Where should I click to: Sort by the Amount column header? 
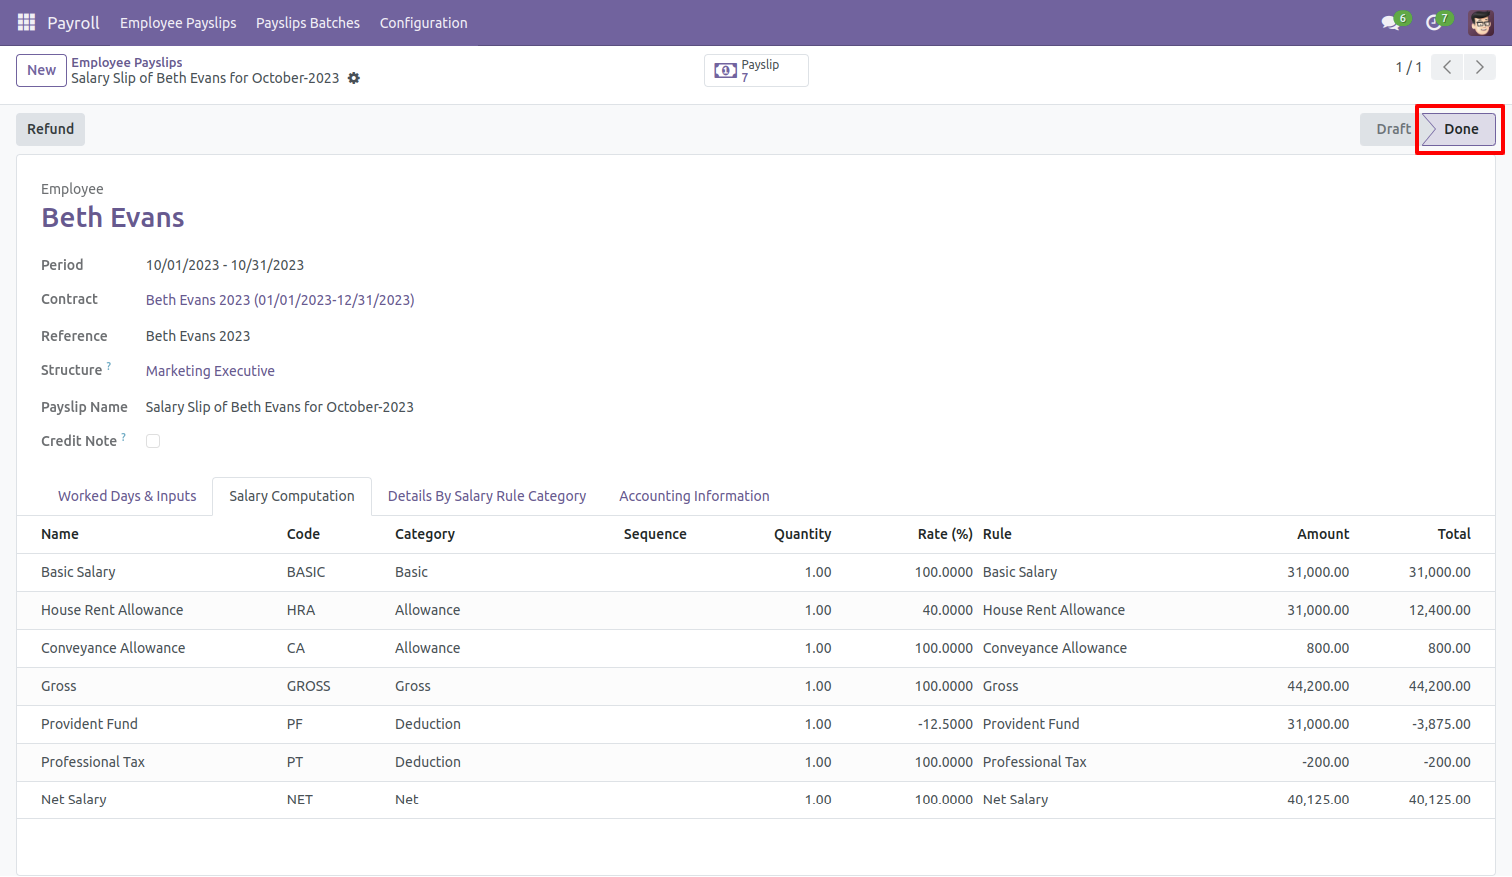(x=1323, y=534)
